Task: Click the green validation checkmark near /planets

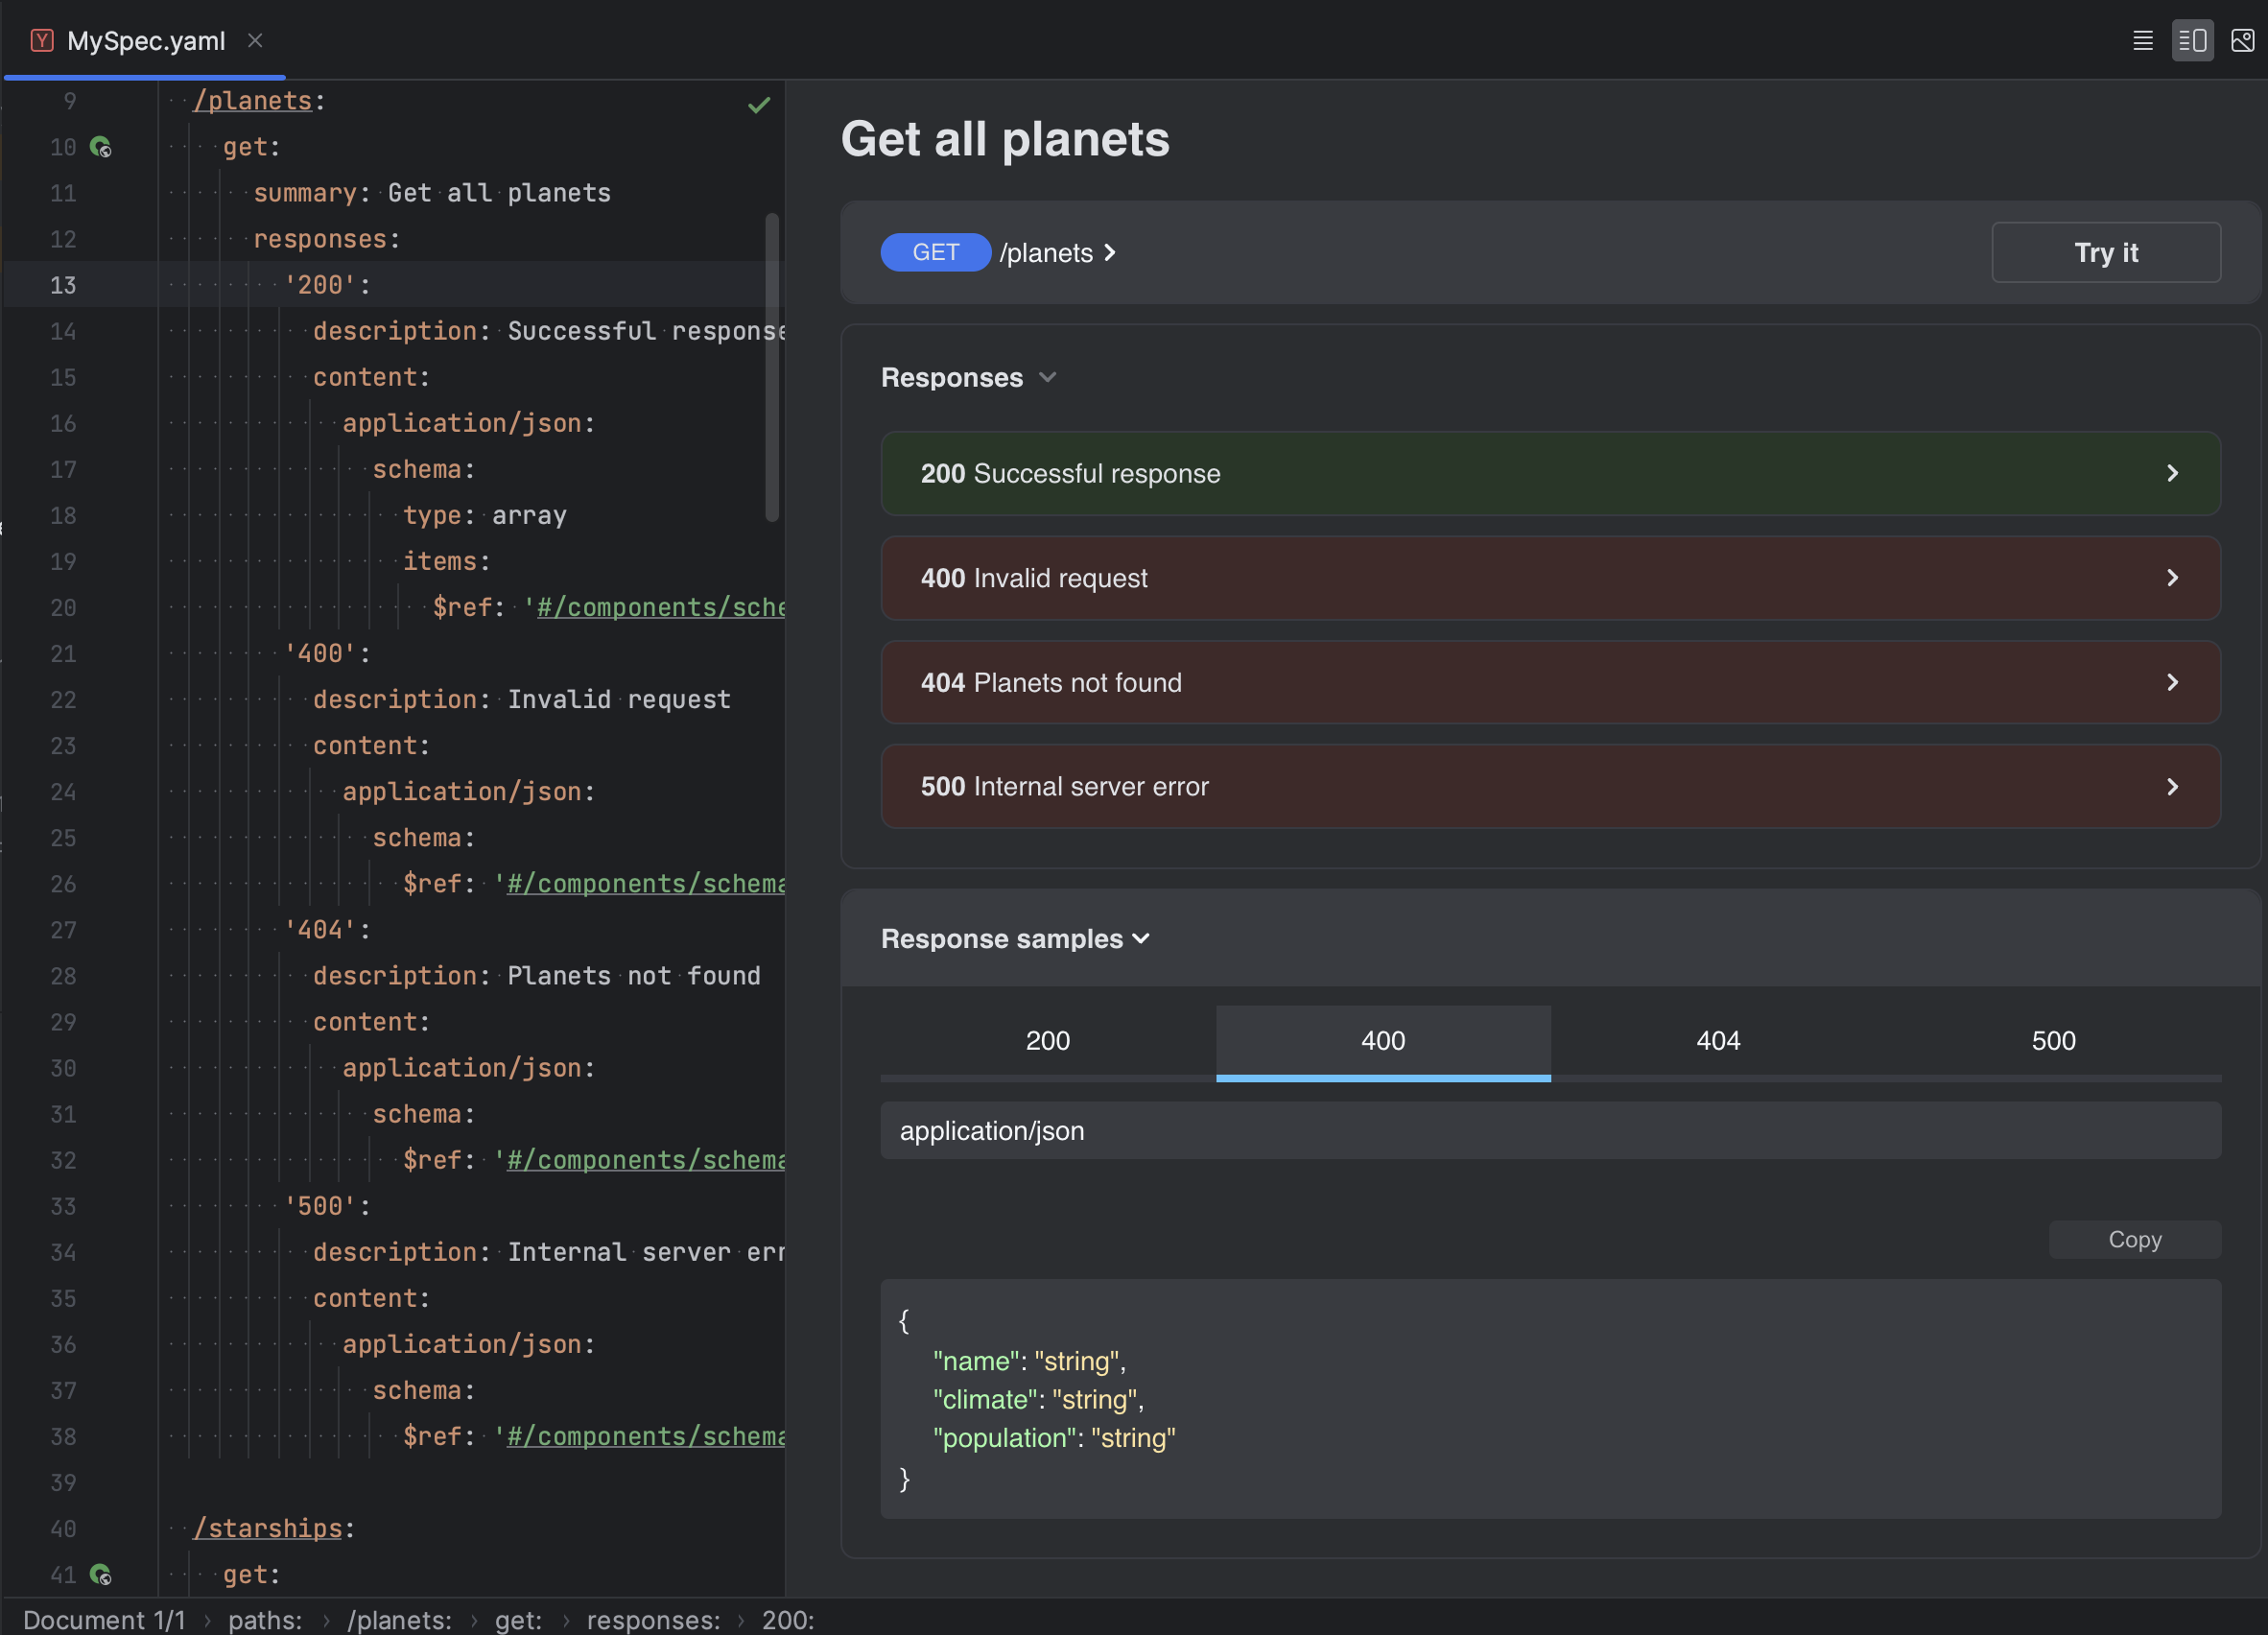Action: click(x=759, y=104)
